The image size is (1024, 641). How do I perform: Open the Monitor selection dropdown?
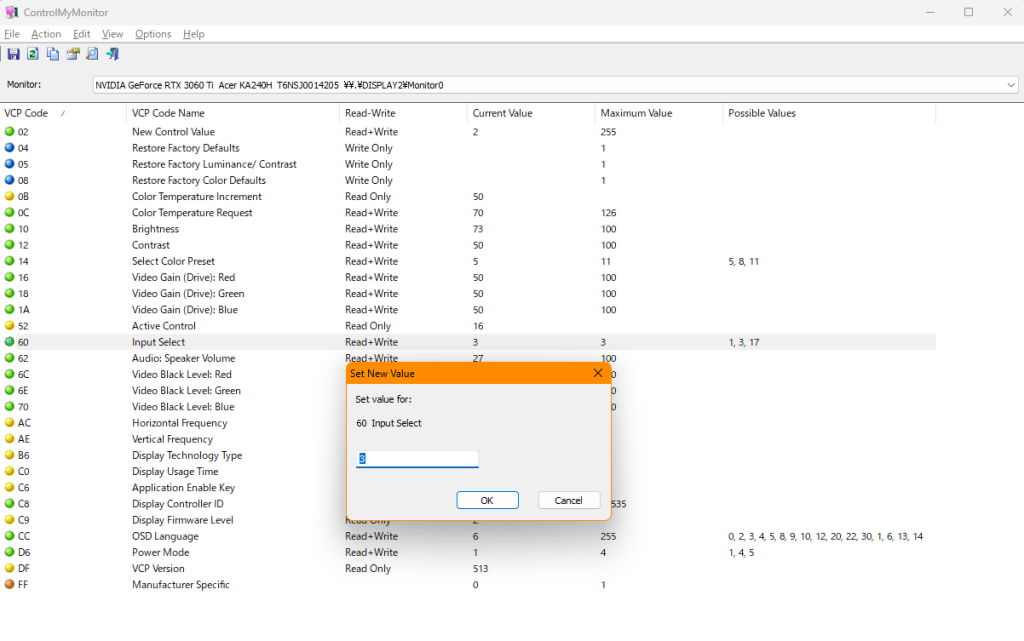pos(1010,85)
